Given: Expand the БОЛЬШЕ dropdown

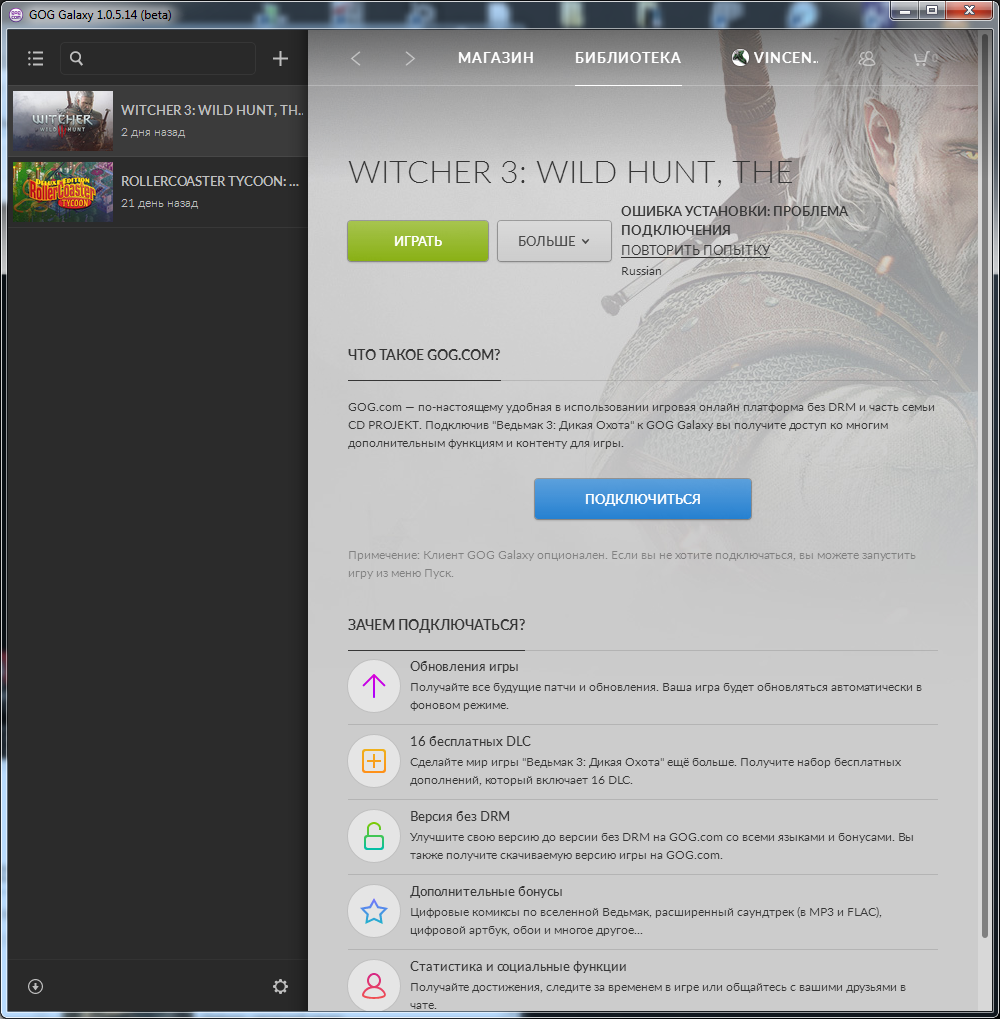Looking at the screenshot, I should point(554,241).
